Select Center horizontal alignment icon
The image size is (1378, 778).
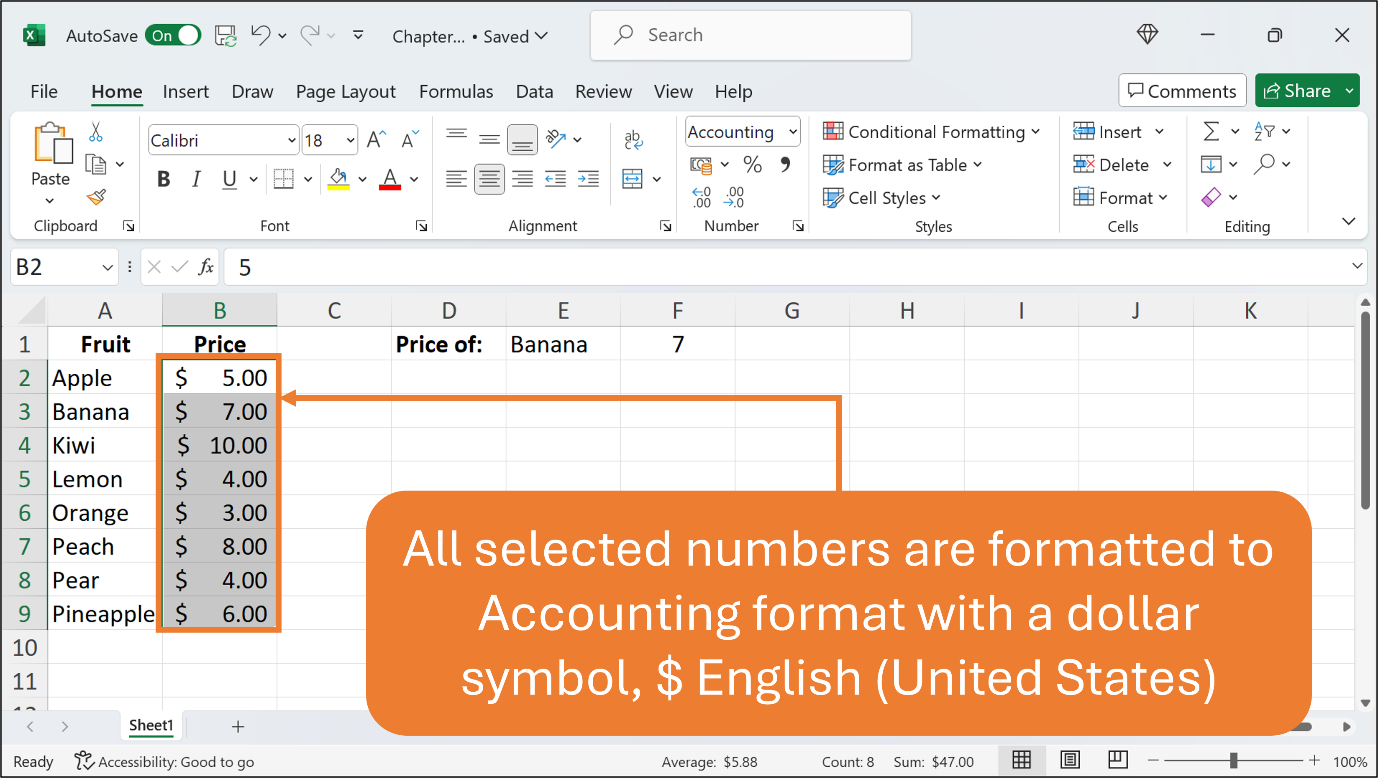489,180
